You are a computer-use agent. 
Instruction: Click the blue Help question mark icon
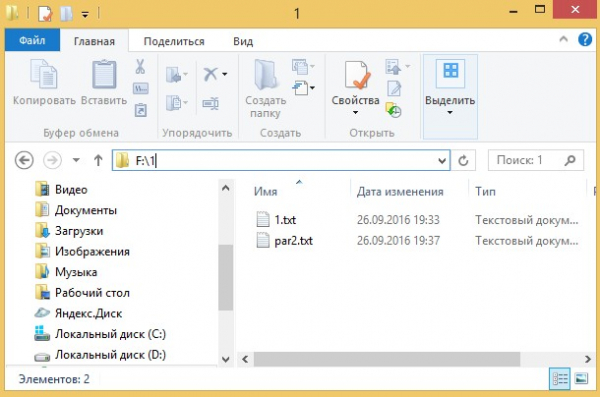585,39
